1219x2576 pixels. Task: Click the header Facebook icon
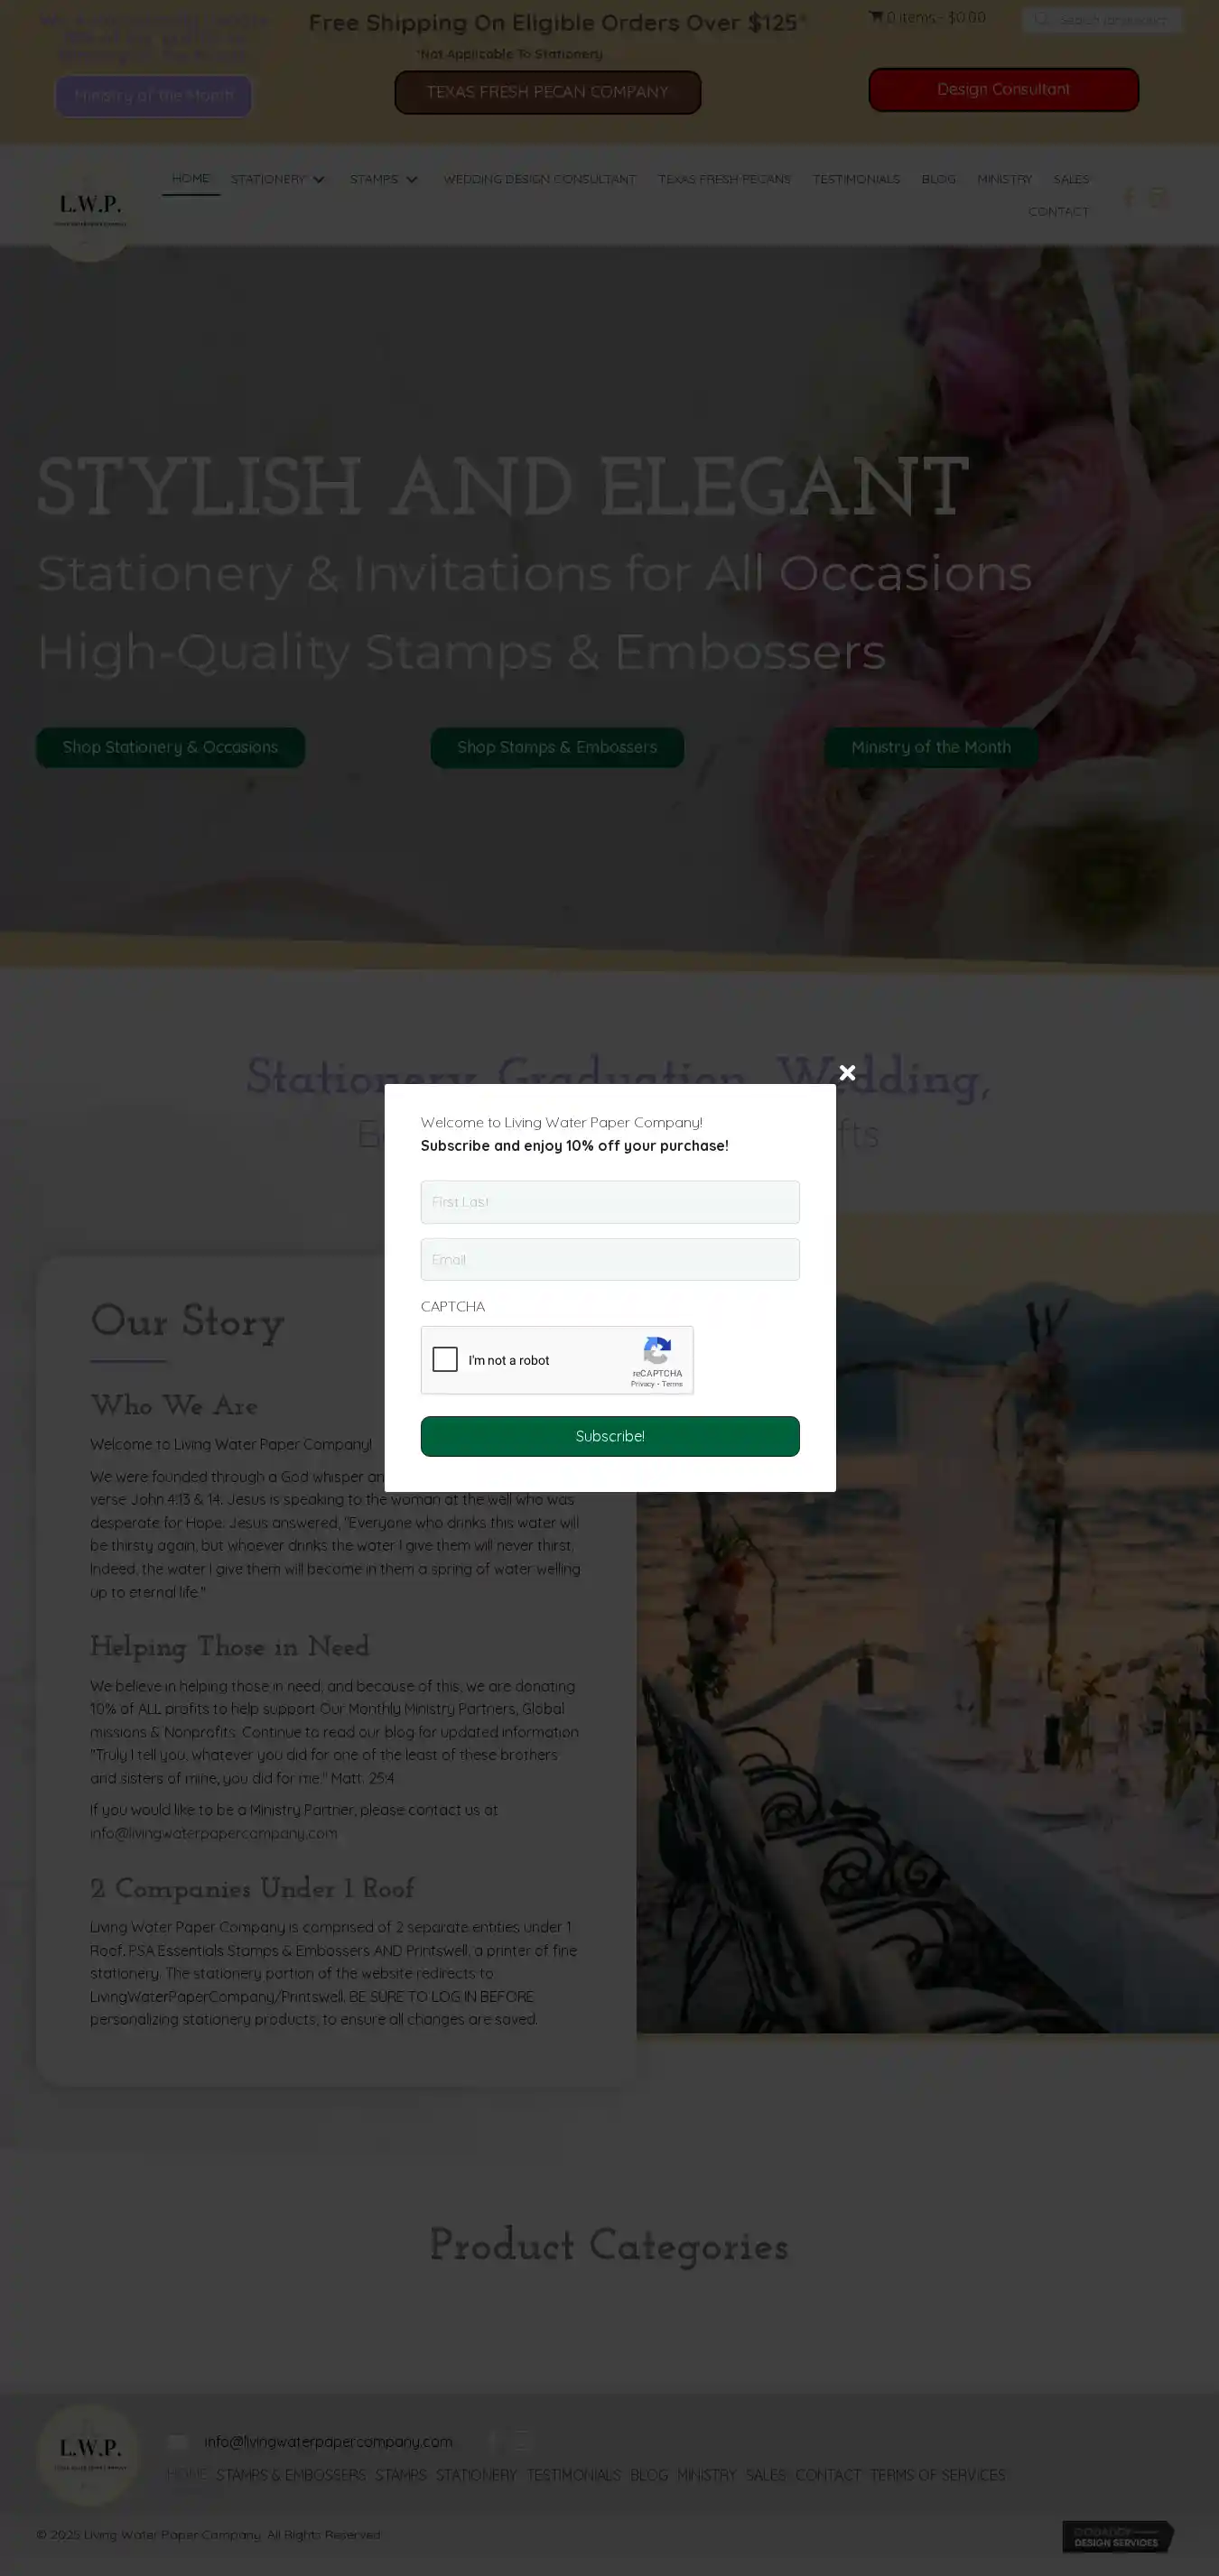coord(1129,197)
